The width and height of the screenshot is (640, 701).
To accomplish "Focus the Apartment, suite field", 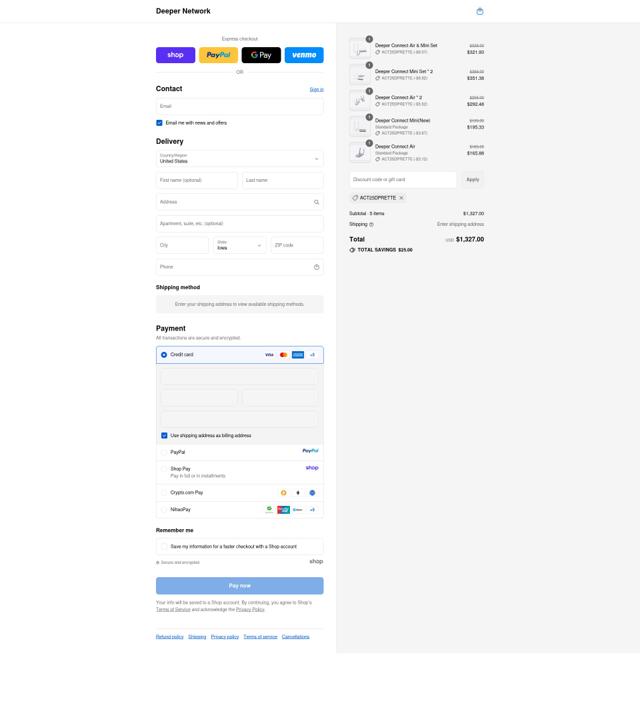I will click(x=240, y=224).
